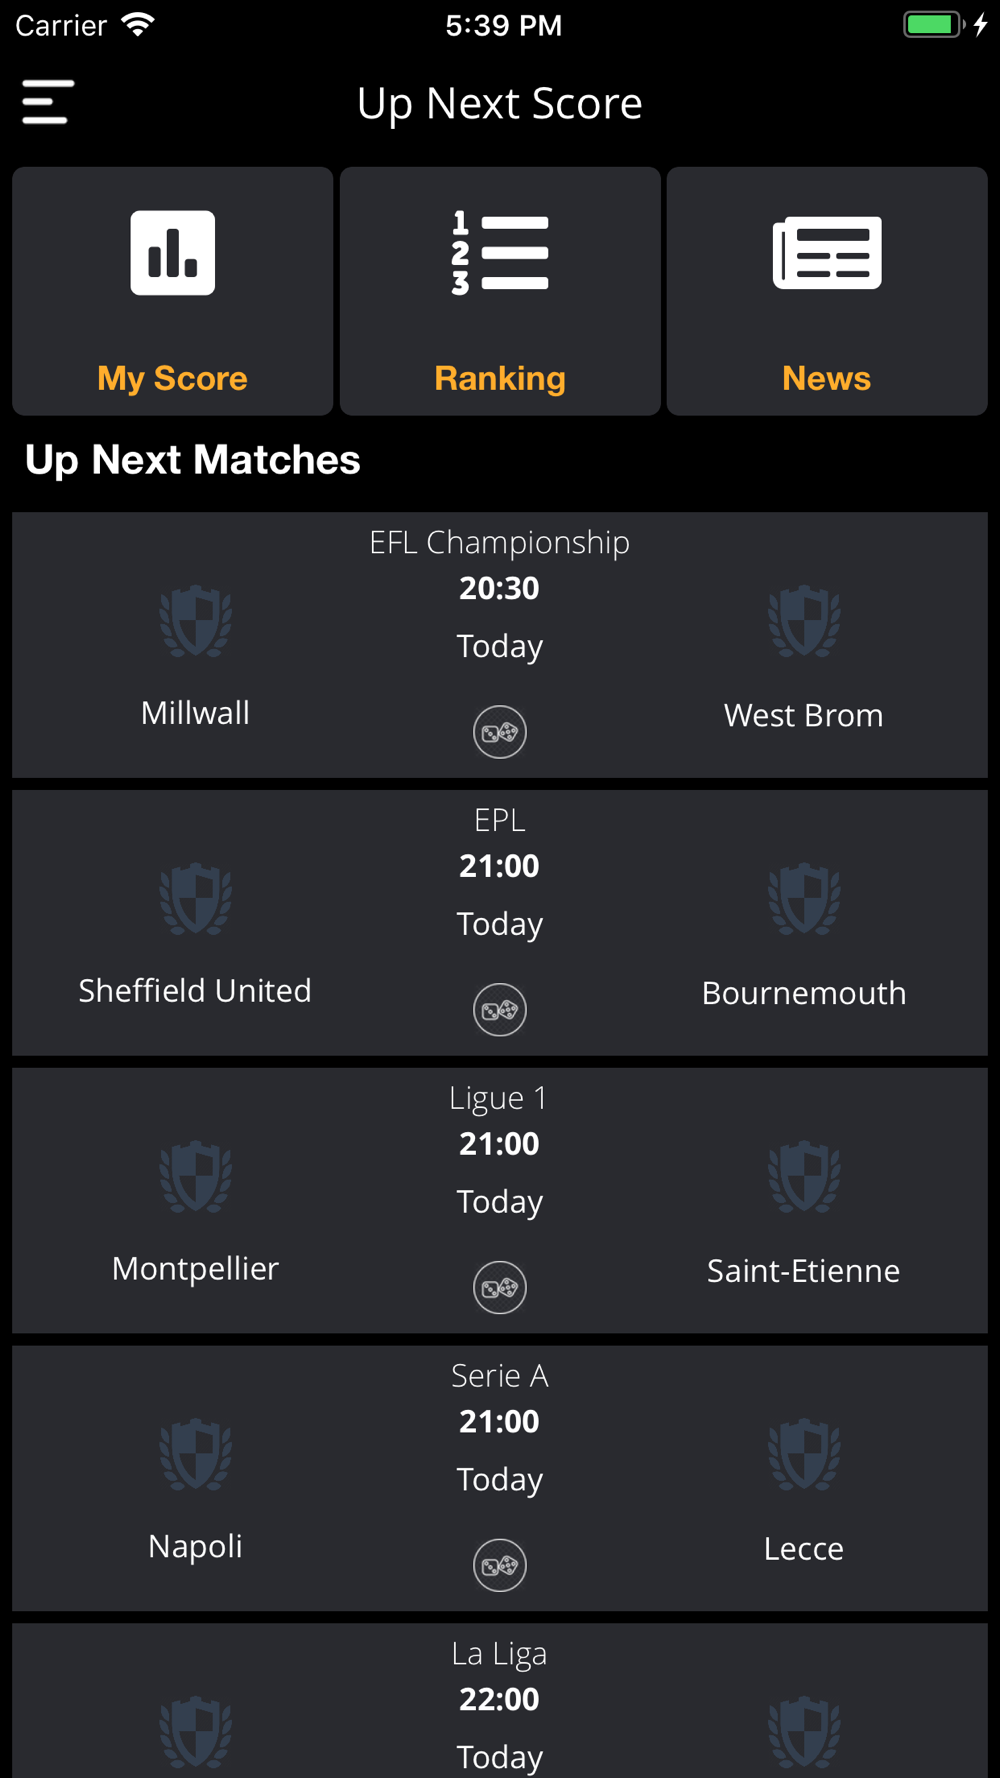Open the hamburger side menu
The height and width of the screenshot is (1778, 1000).
pyautogui.click(x=48, y=102)
